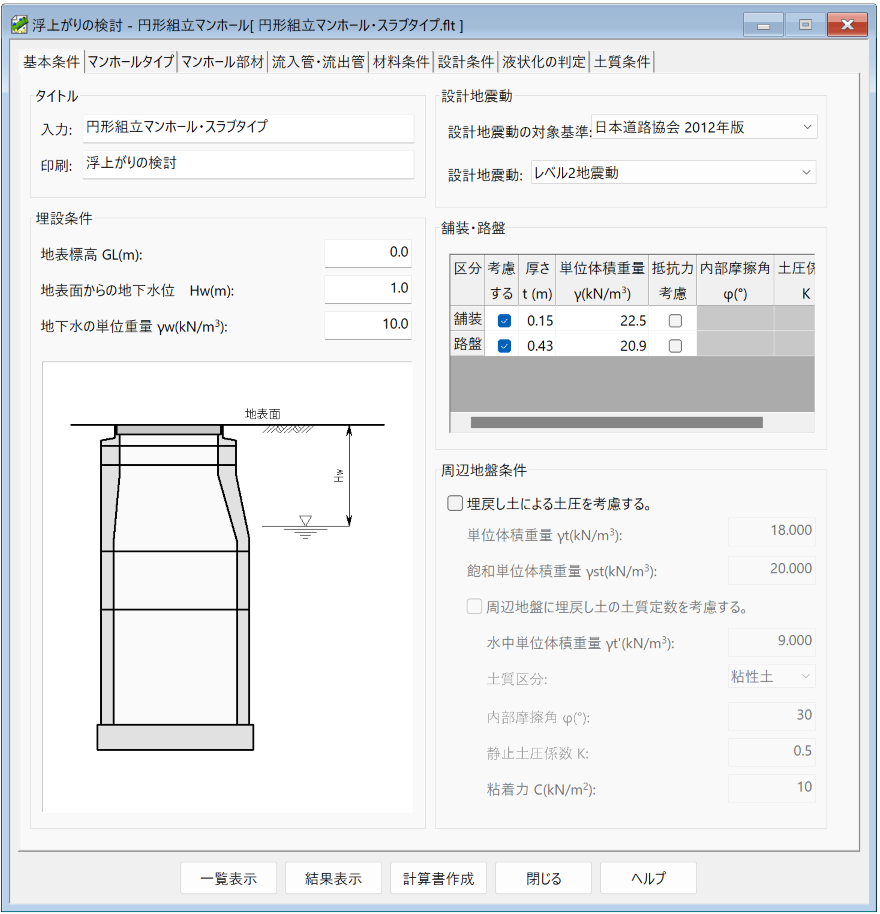Click the ヘルプ button
Viewport: 880px width, 914px height.
(x=648, y=878)
